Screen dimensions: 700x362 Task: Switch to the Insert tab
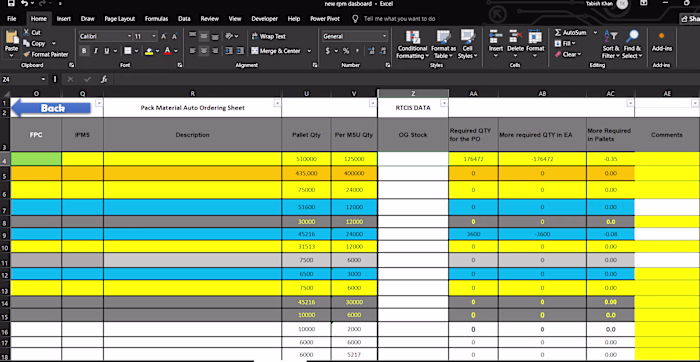click(x=64, y=19)
